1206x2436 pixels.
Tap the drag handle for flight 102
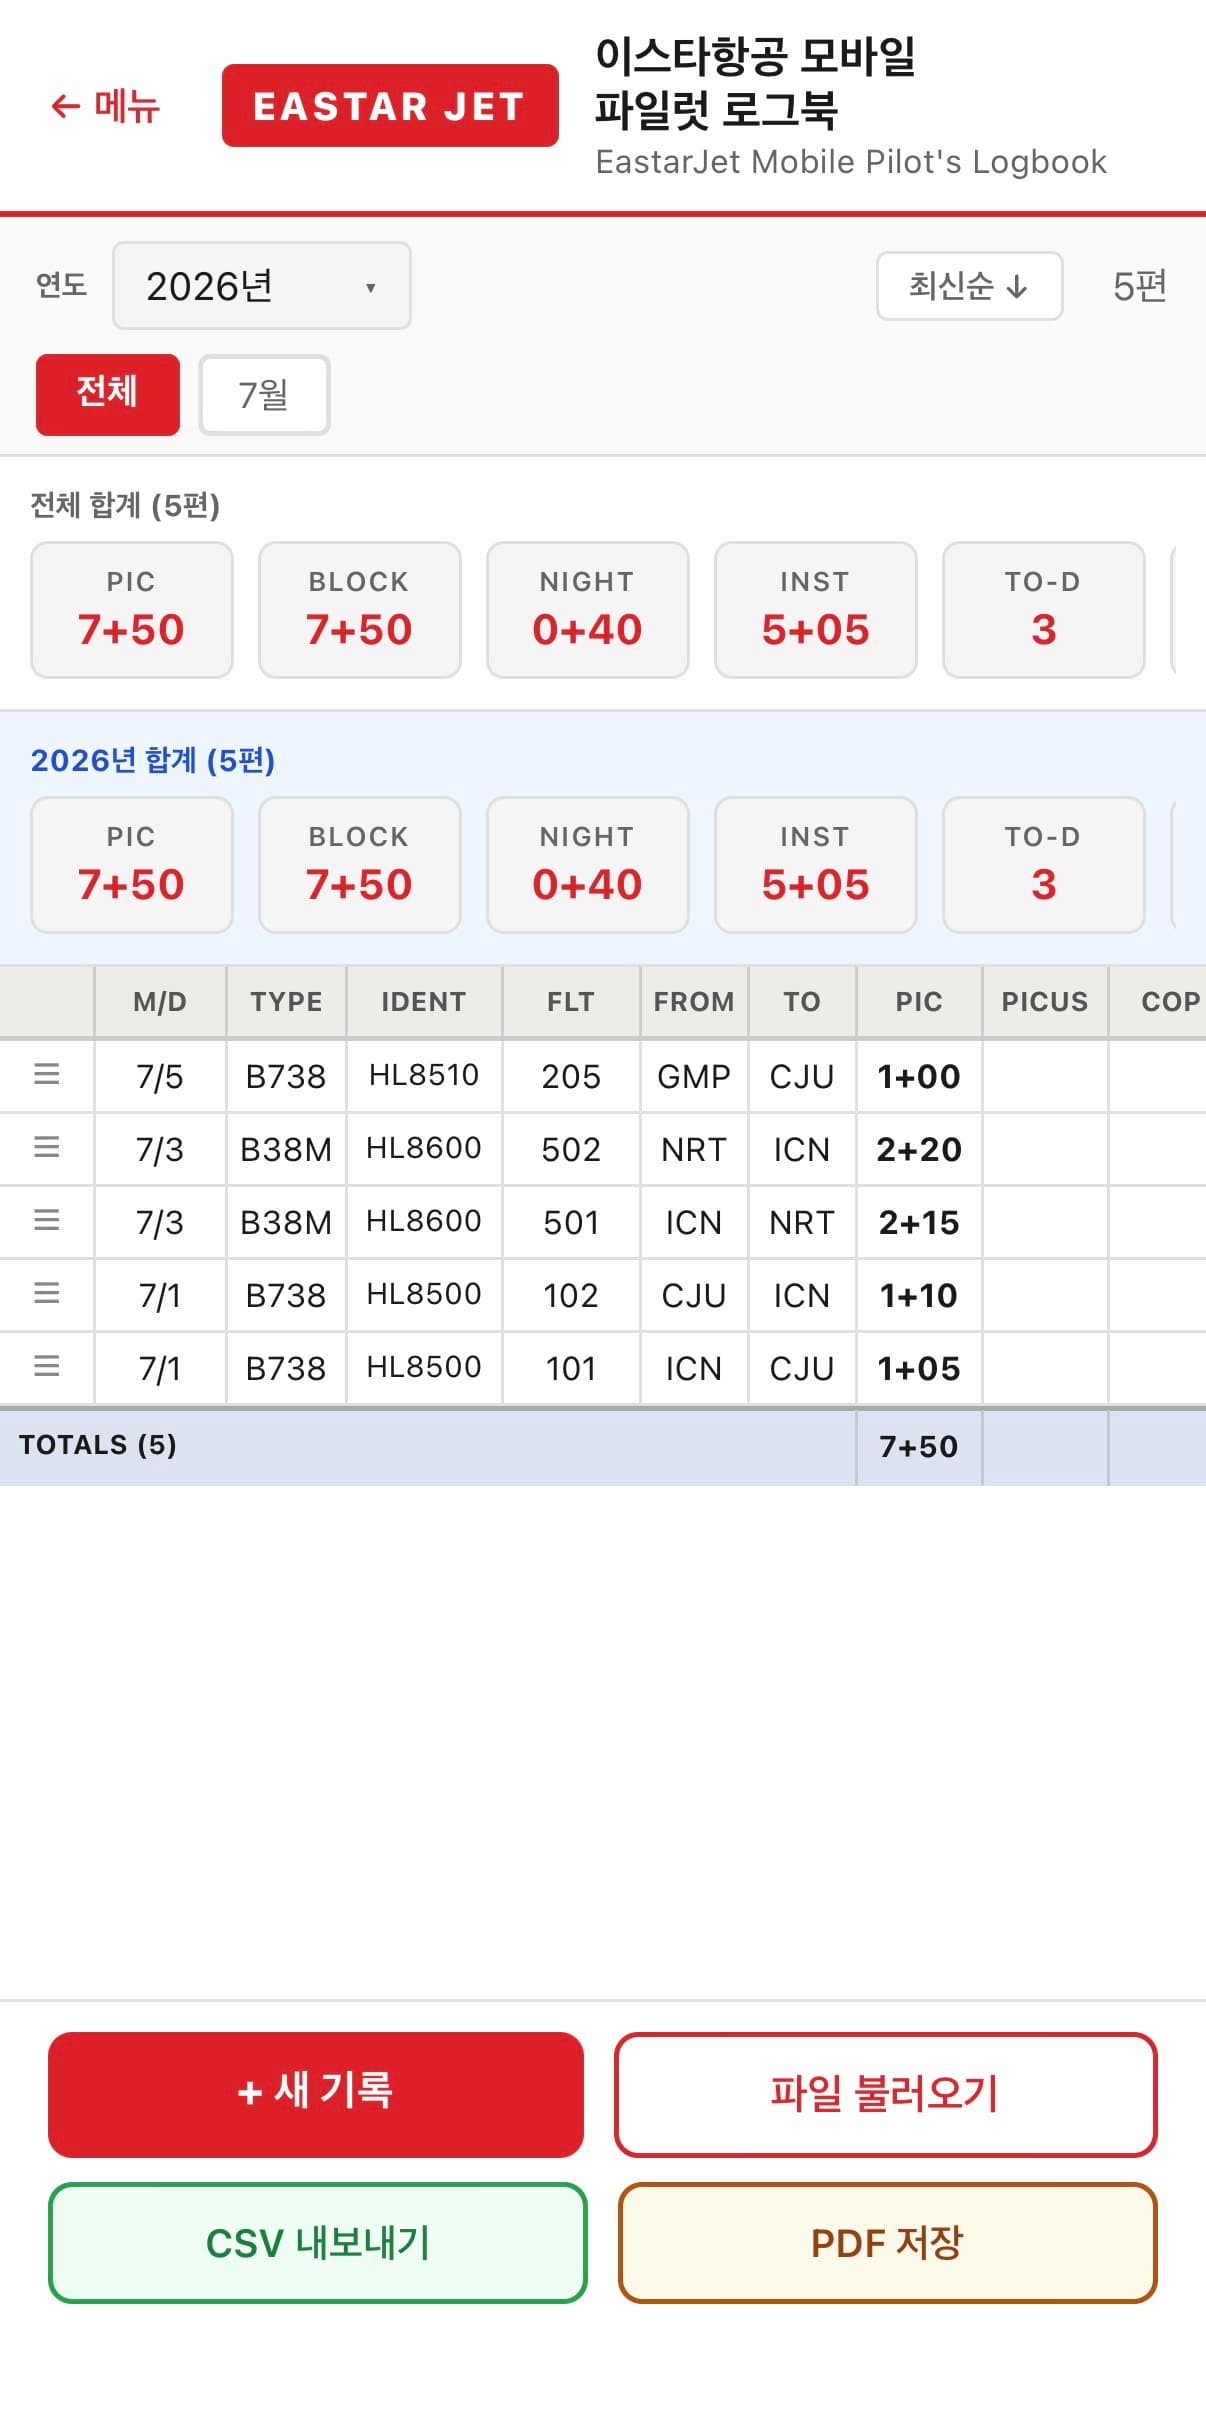tap(47, 1294)
